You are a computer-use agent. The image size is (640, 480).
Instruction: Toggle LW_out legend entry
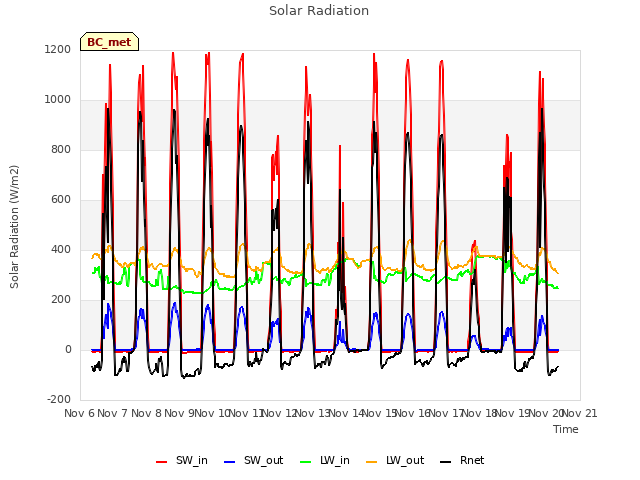pyautogui.click(x=395, y=460)
